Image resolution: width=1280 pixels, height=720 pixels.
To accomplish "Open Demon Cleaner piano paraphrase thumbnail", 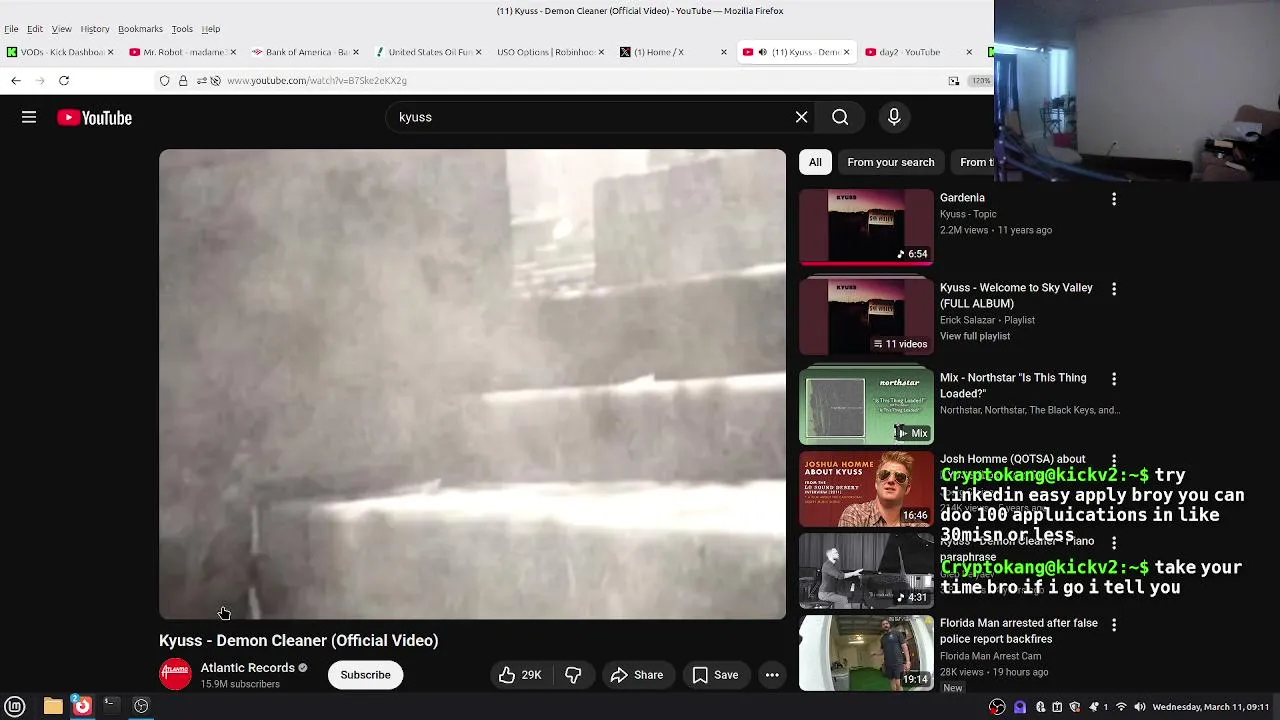I will pos(866,570).
